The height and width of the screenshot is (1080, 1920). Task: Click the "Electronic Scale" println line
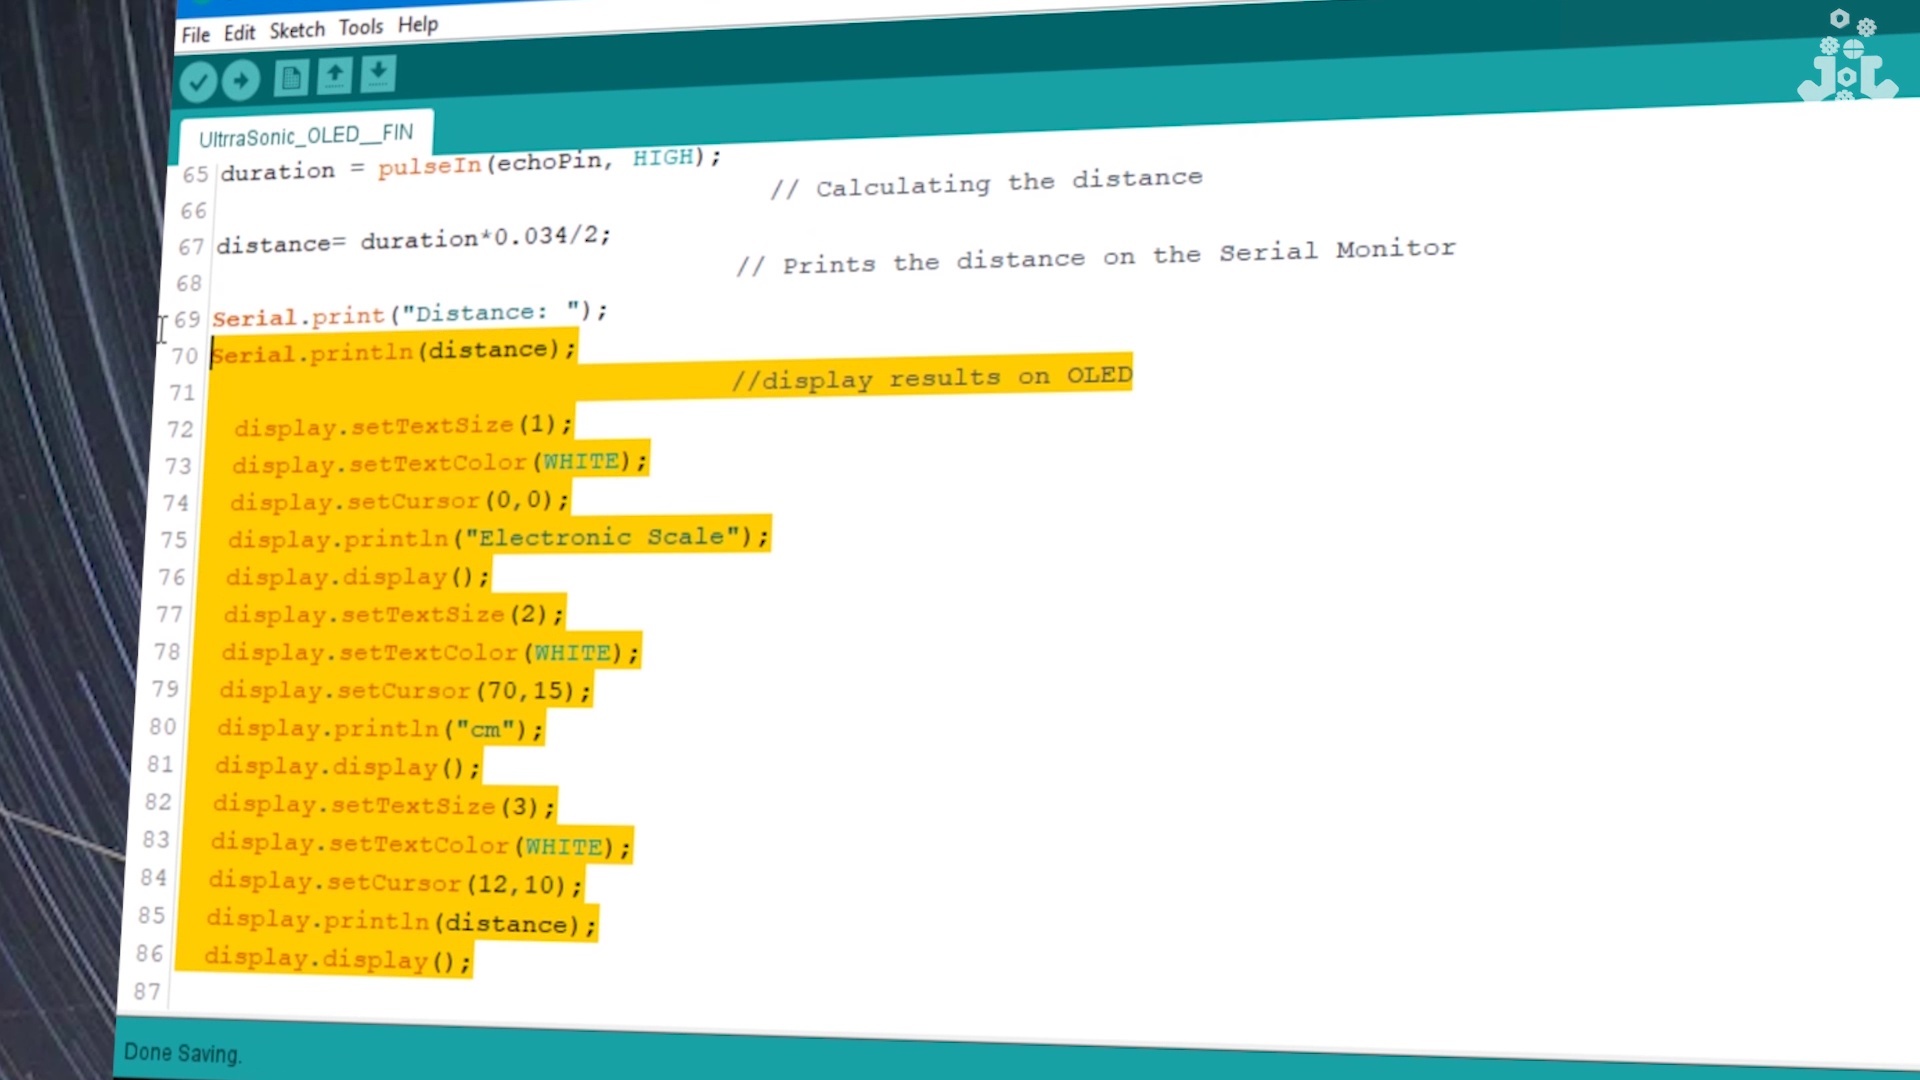[497, 538]
